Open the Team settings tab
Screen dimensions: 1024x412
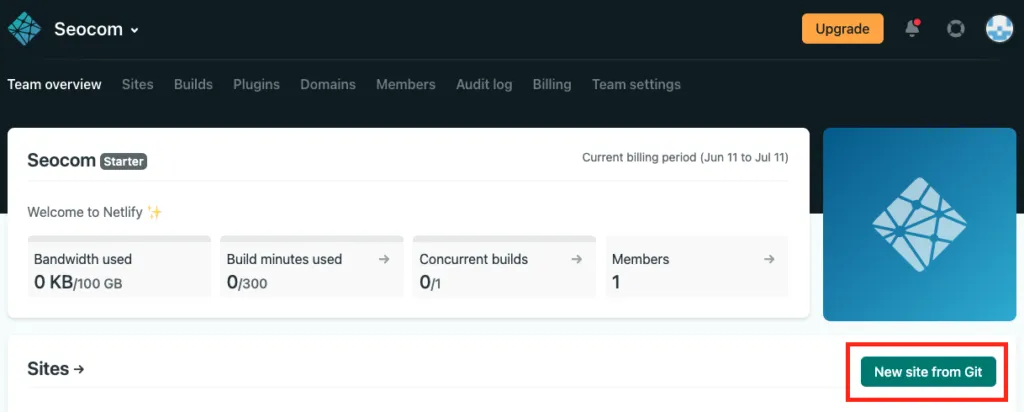pos(636,84)
